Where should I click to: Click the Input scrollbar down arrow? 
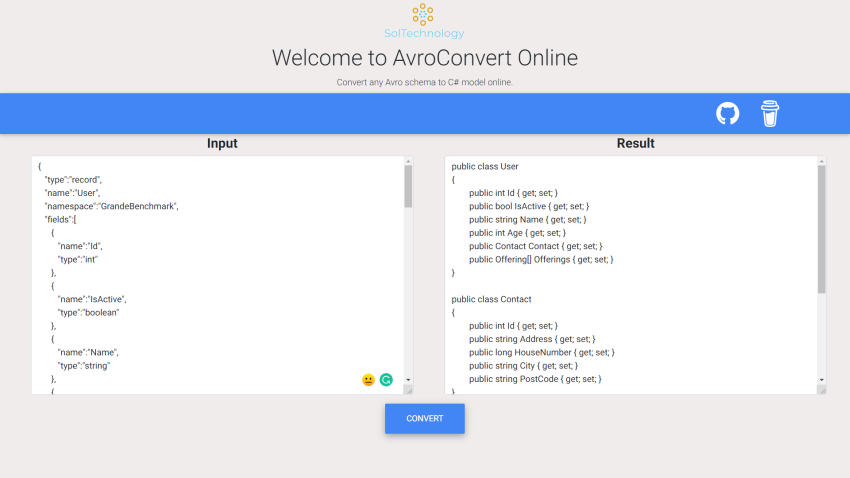pos(408,380)
